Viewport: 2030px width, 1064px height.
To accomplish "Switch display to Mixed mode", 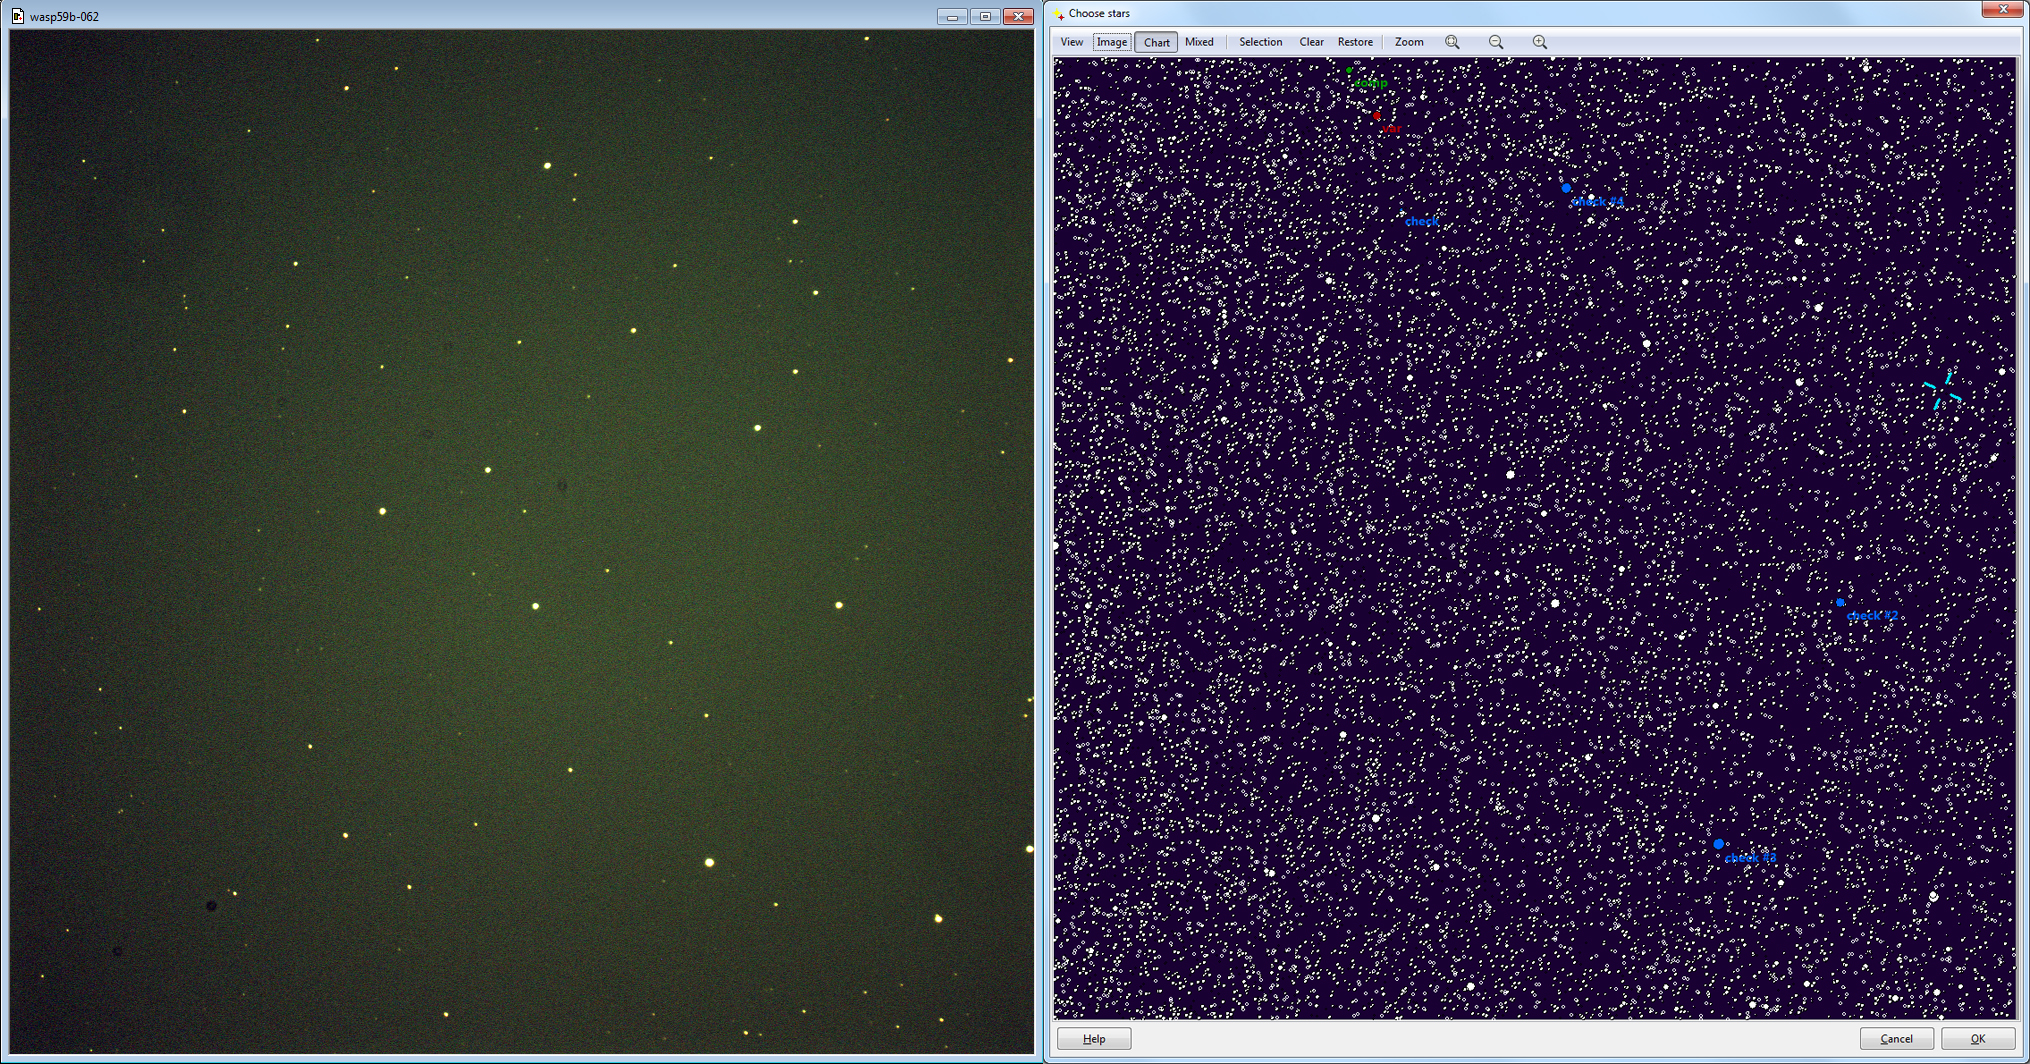I will click(1199, 42).
